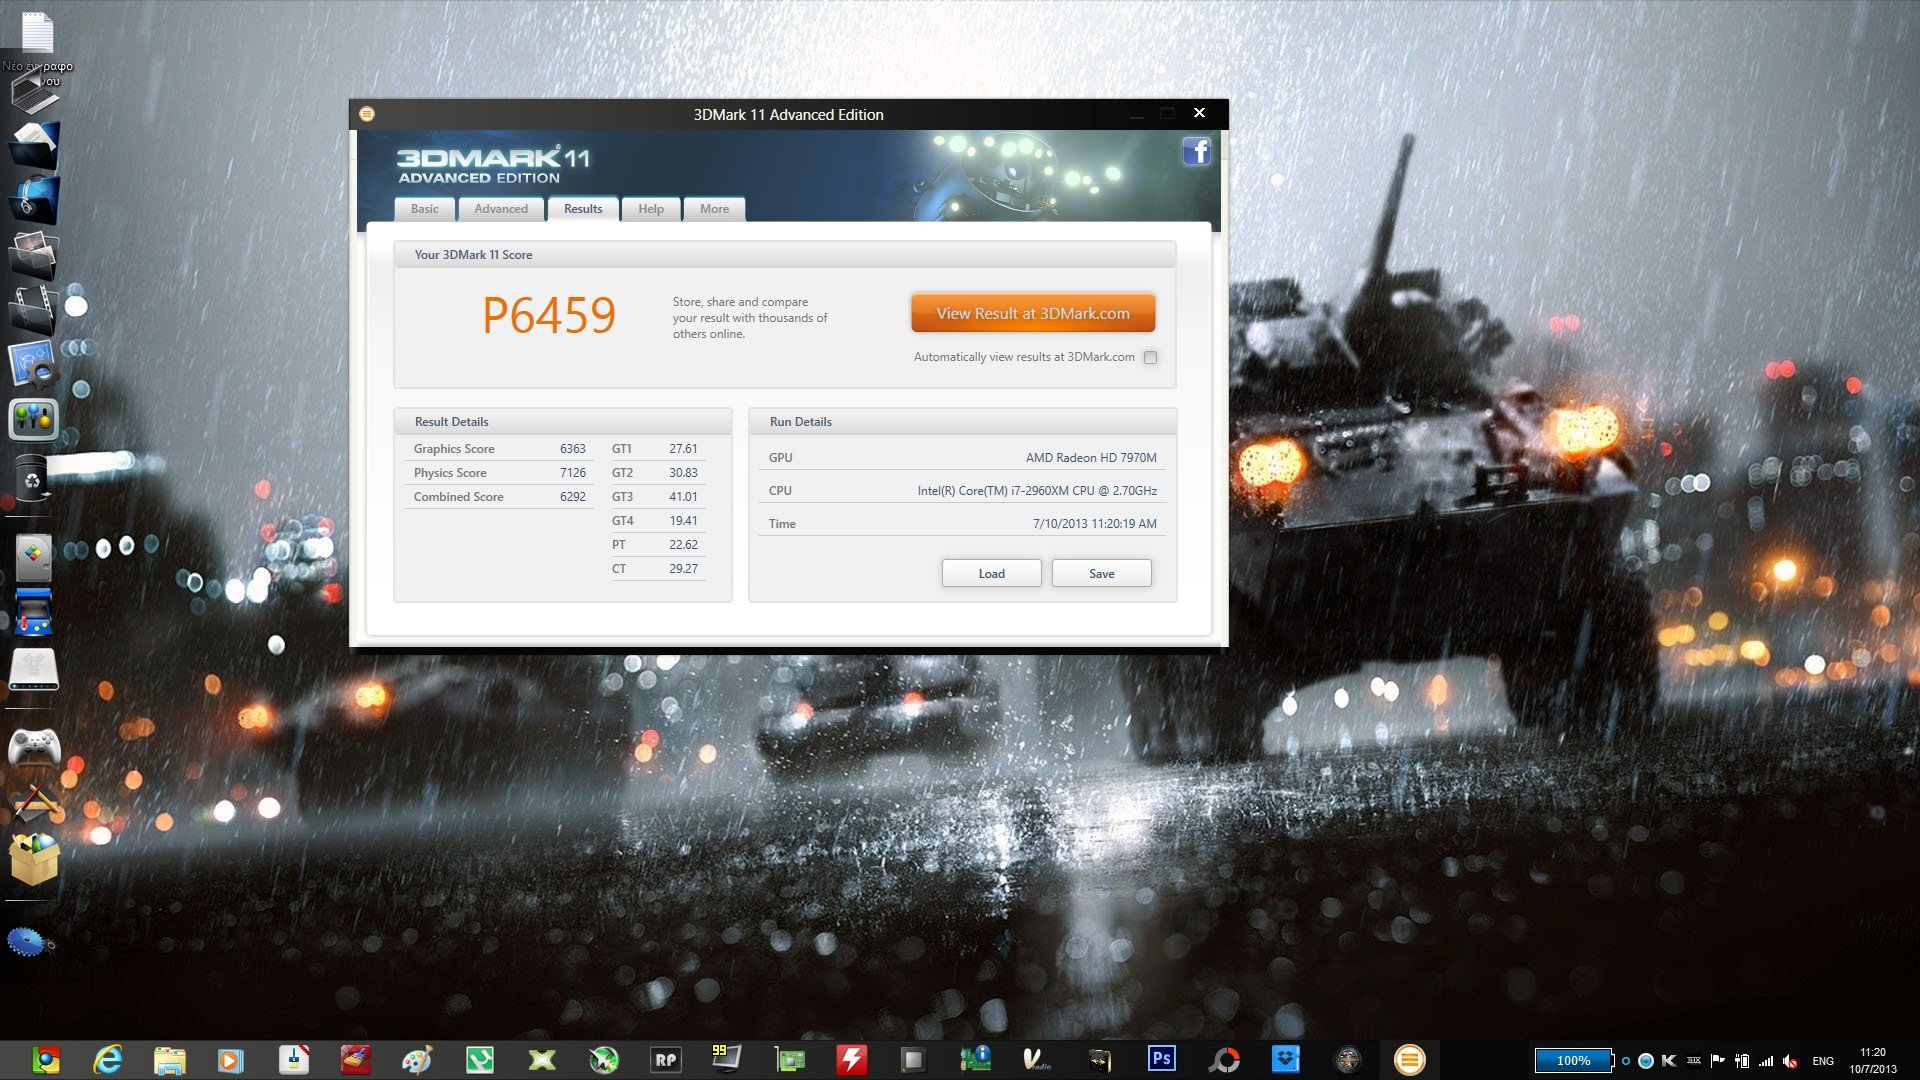Image resolution: width=1920 pixels, height=1080 pixels.
Task: Launch Internet Explorer from the taskbar
Action: (x=108, y=1059)
